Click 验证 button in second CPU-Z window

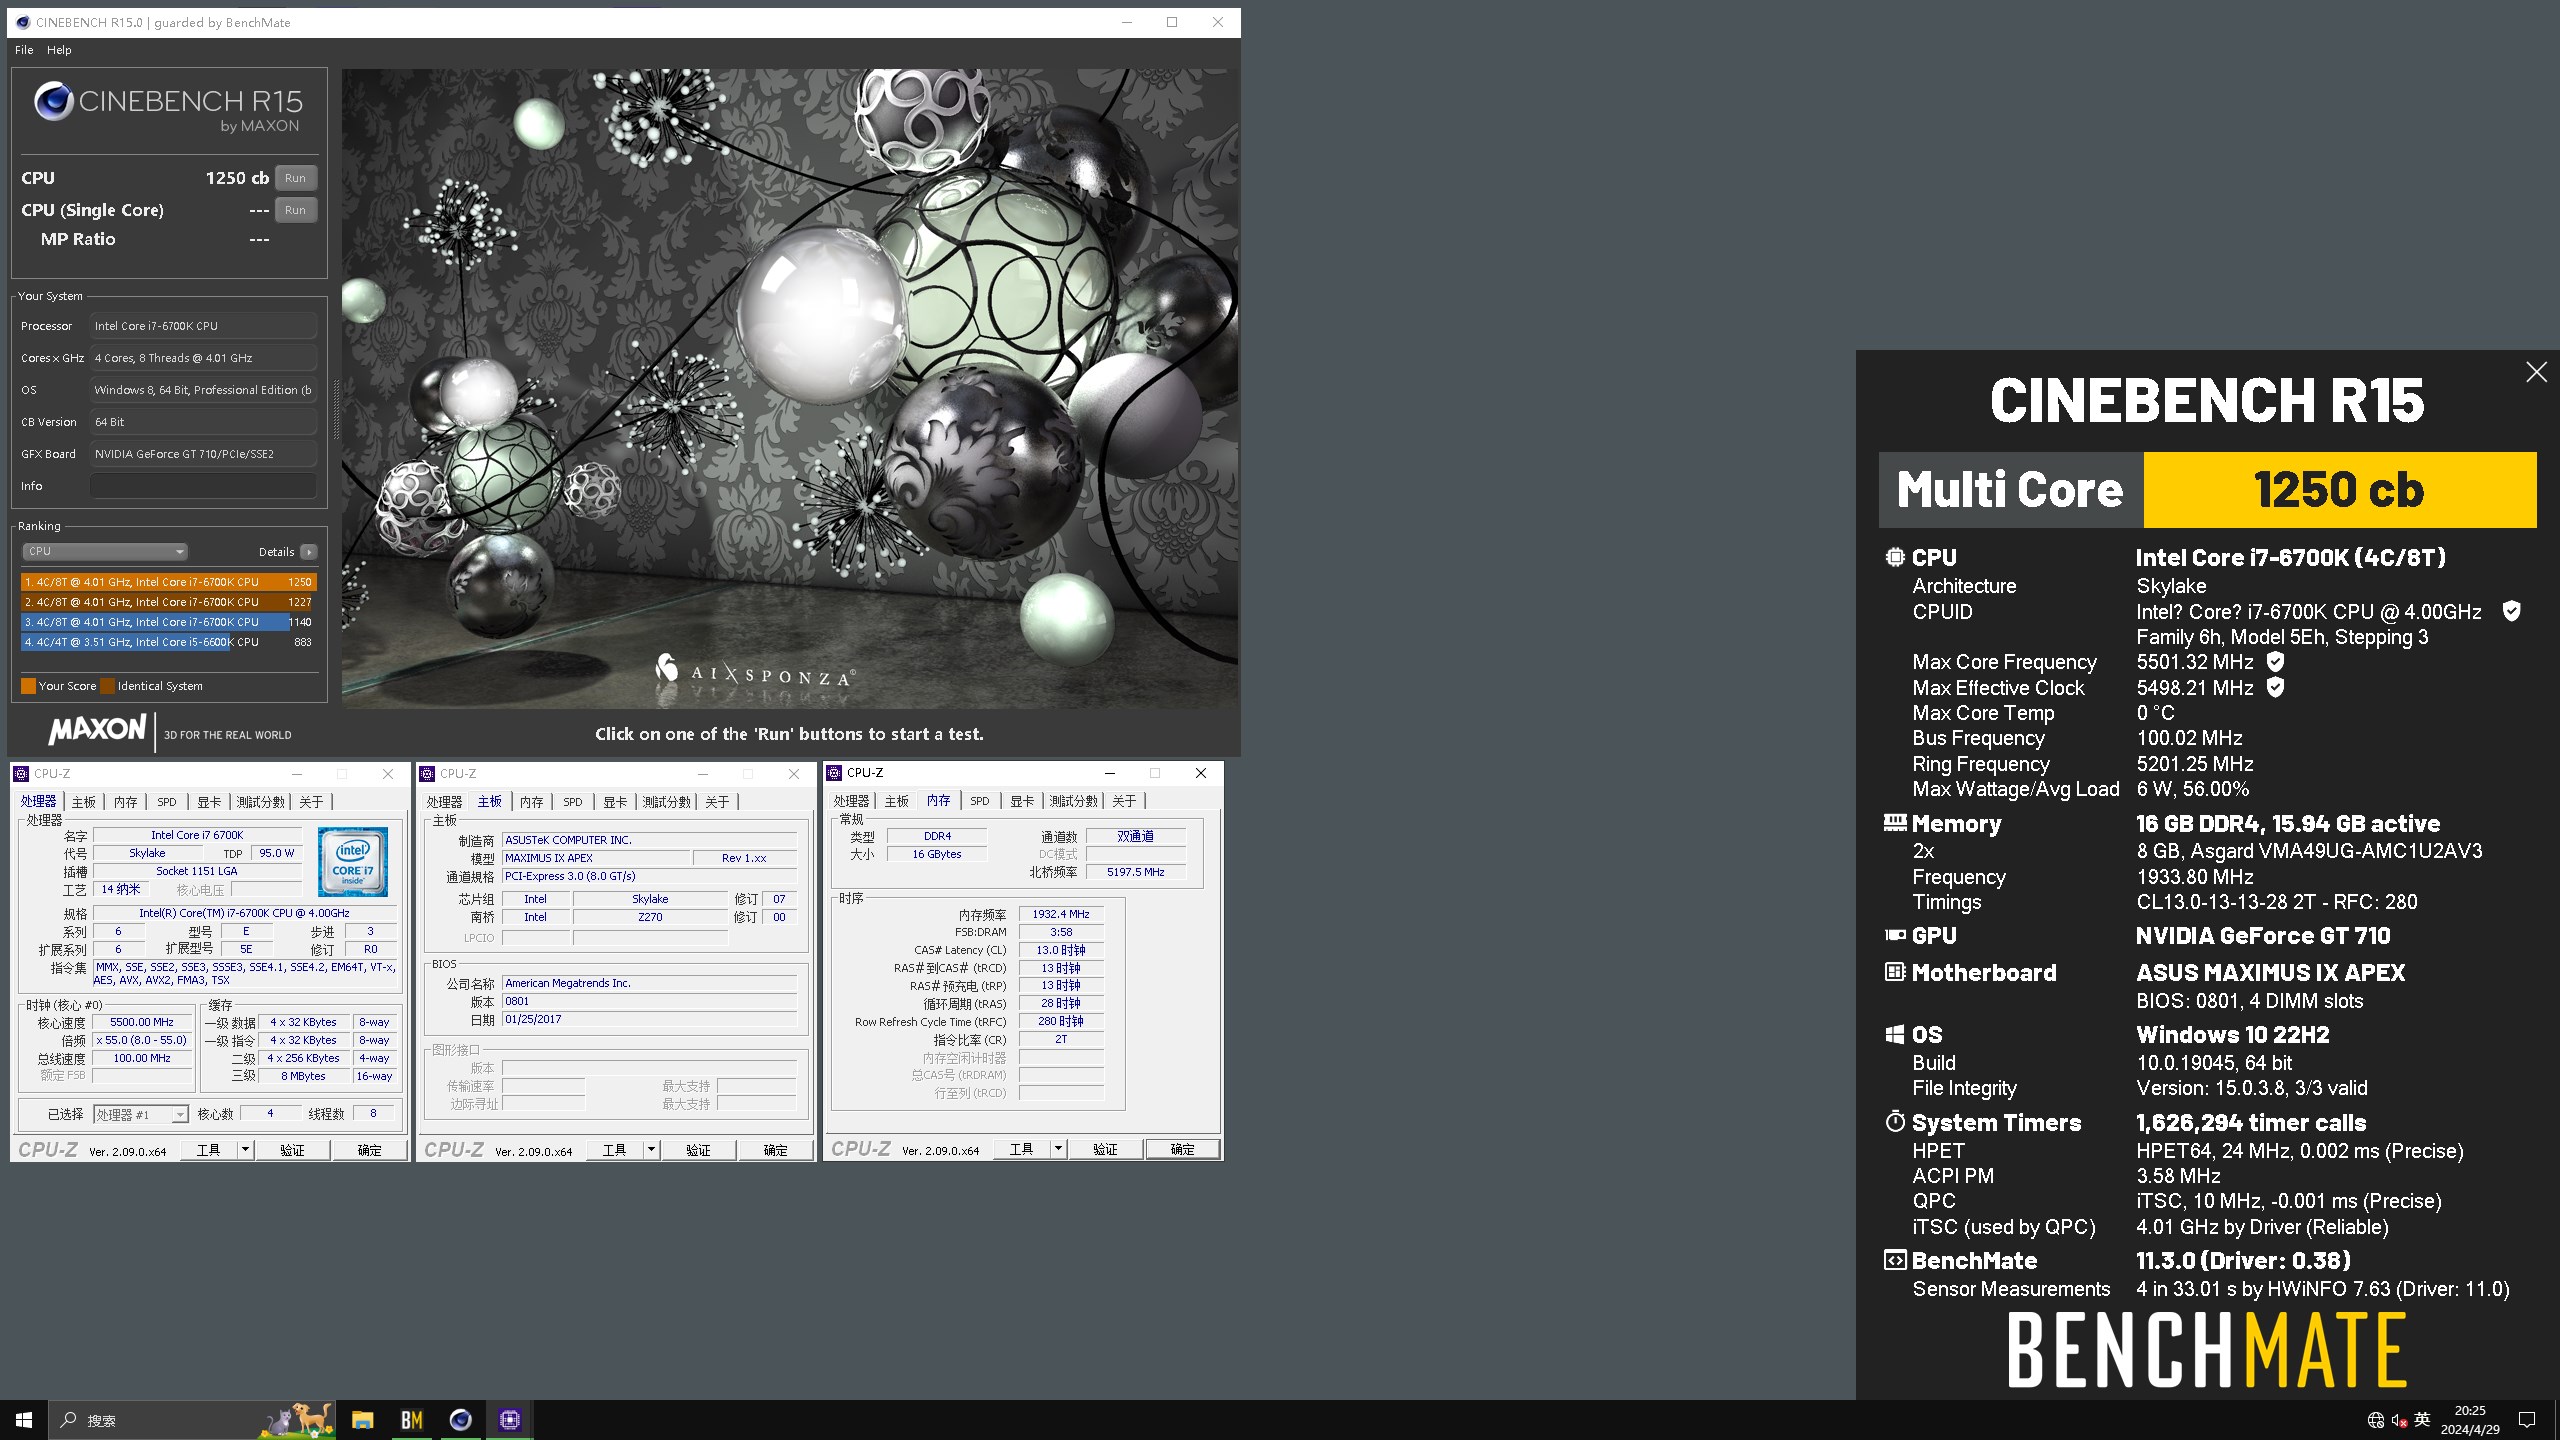(x=698, y=1150)
